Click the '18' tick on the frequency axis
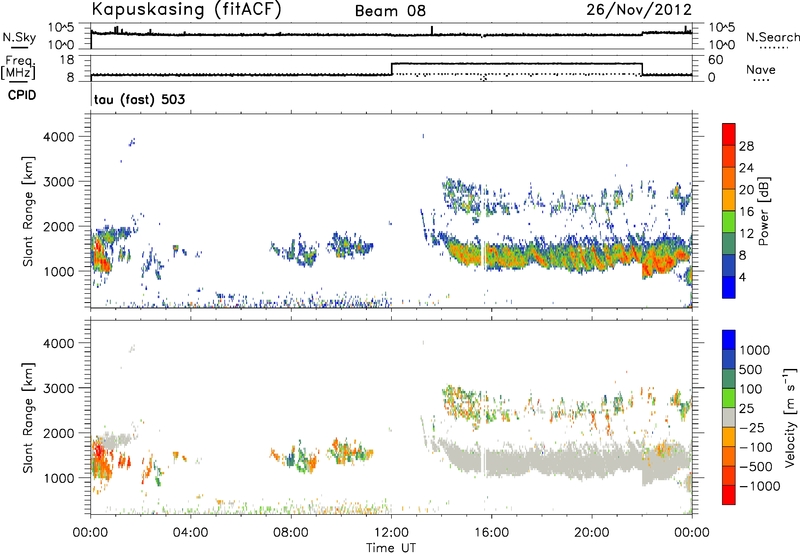The height and width of the screenshot is (554, 800). (67, 60)
